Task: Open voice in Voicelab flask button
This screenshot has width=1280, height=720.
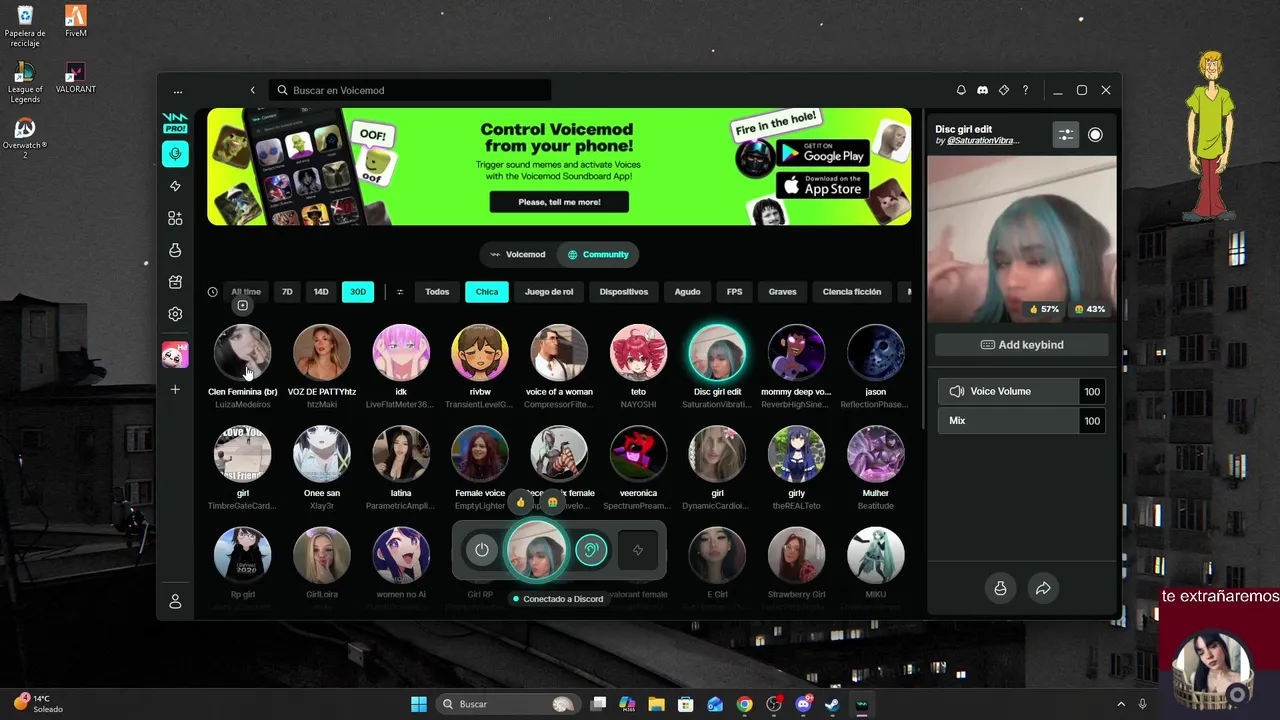Action: click(1000, 589)
